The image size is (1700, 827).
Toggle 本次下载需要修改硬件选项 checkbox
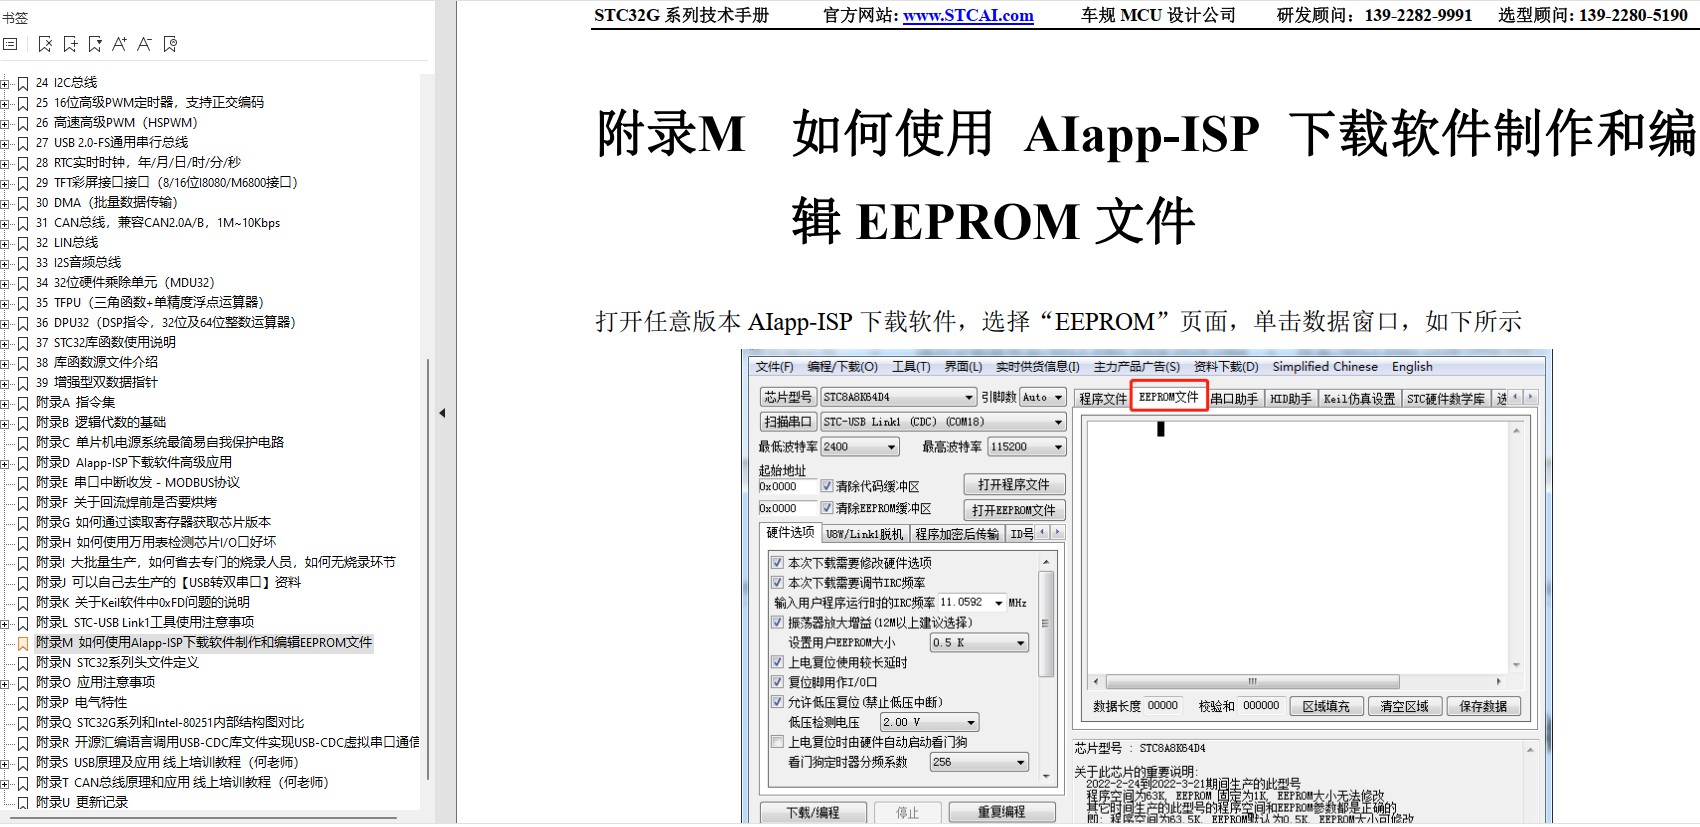pos(777,563)
